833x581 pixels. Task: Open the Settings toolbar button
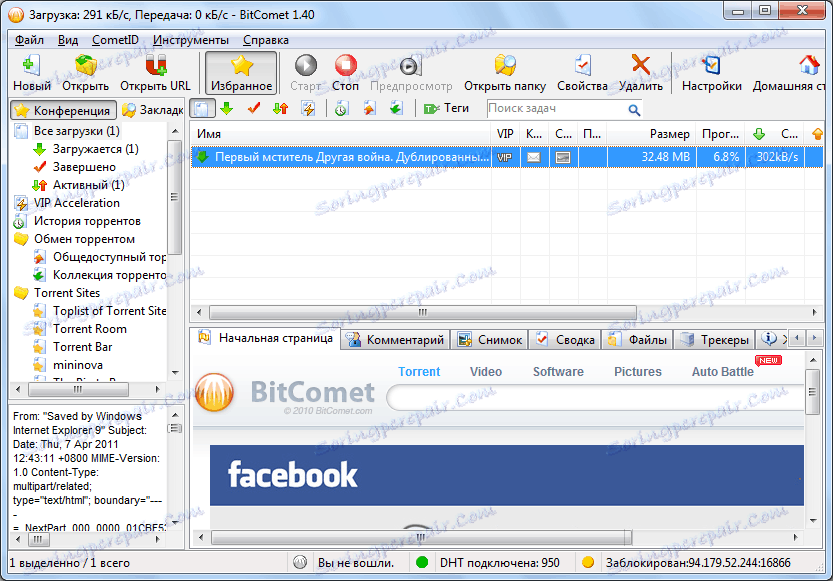[711, 73]
